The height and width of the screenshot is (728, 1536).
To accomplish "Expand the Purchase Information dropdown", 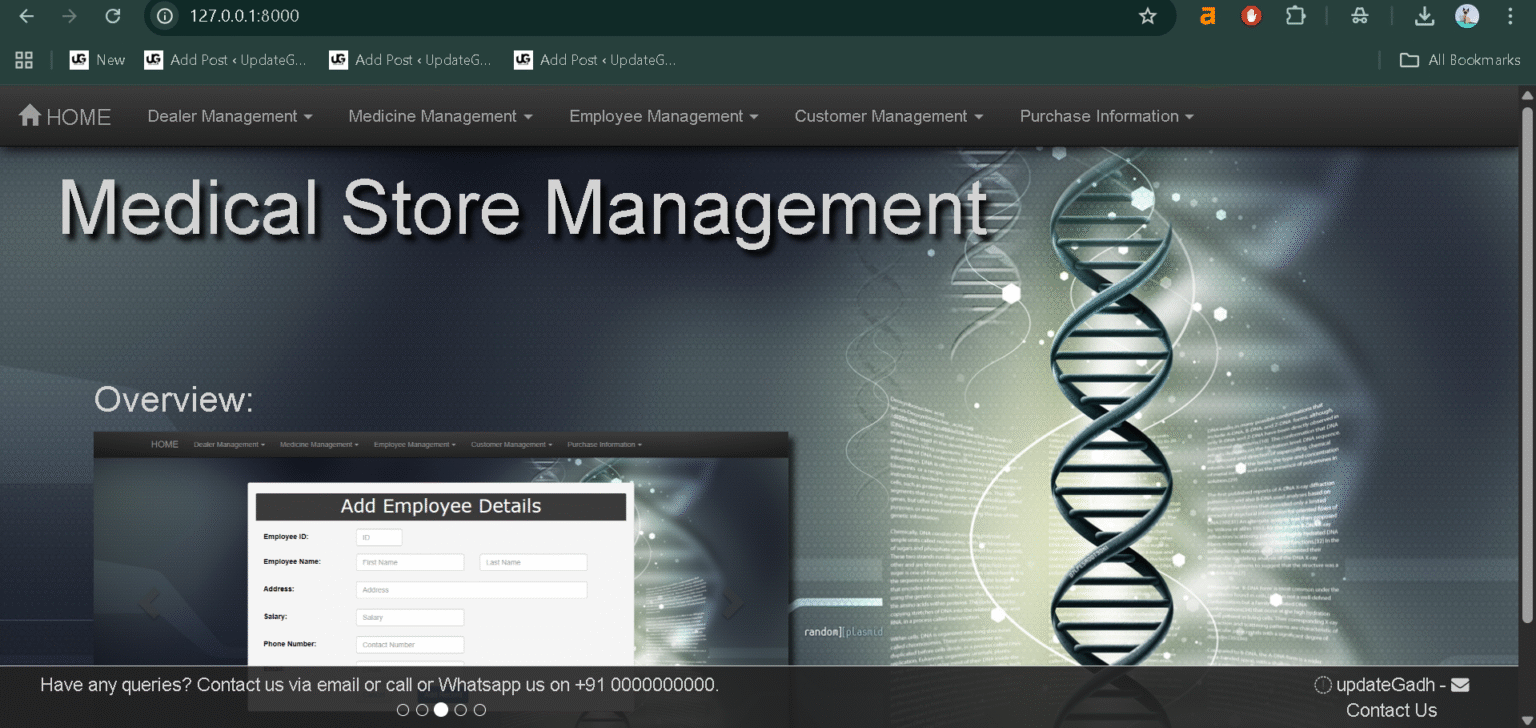I will click(x=1106, y=116).
